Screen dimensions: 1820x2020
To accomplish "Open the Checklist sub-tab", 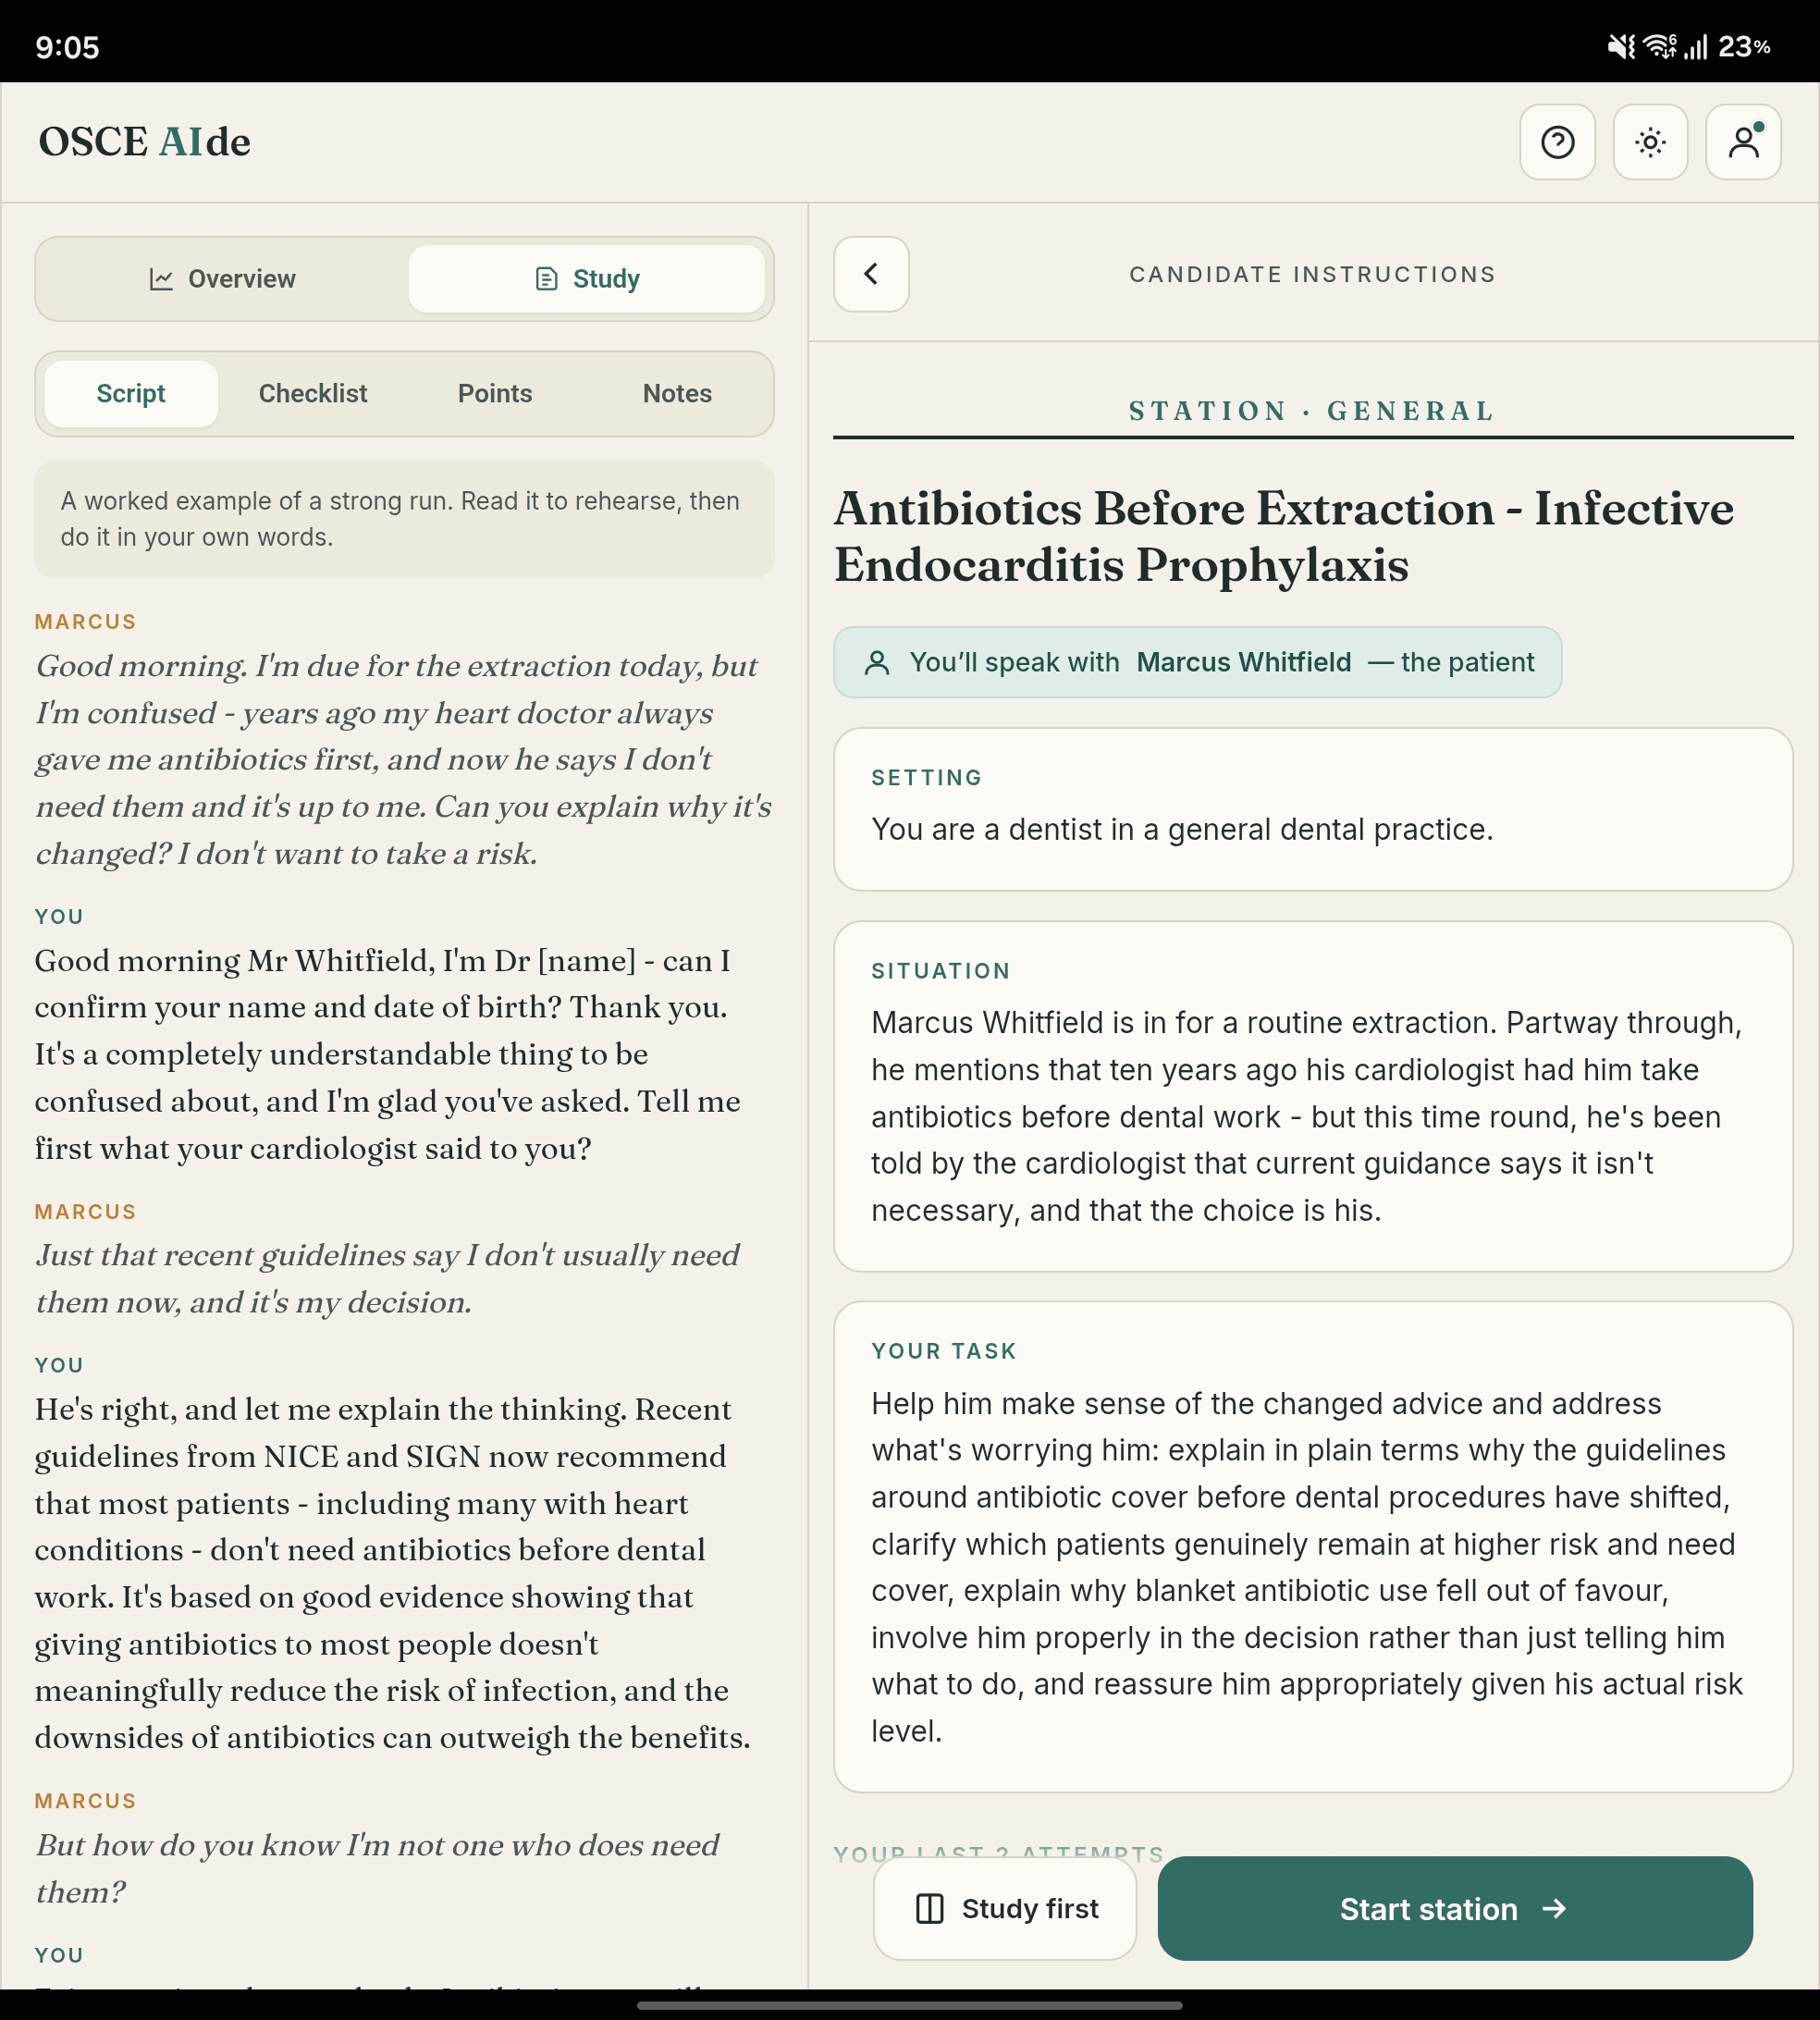I will pos(313,394).
